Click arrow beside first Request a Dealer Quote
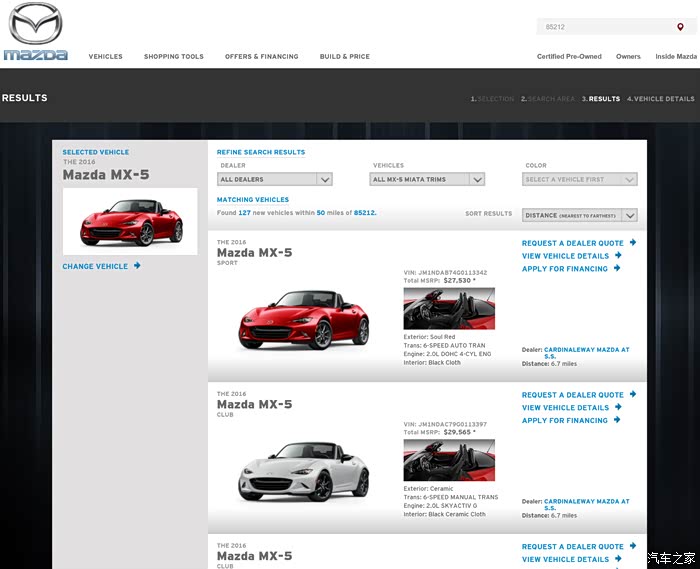Viewport: 700px width, 569px height. coord(633,243)
